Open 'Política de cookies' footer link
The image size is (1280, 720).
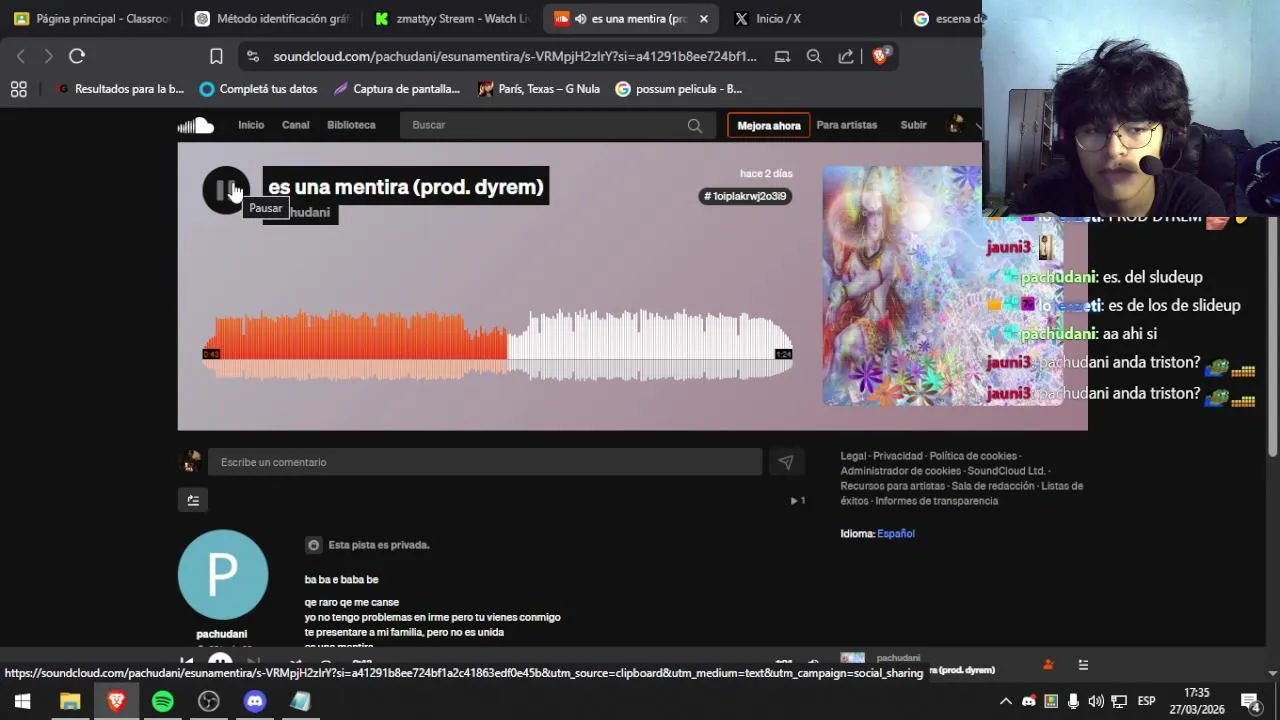(x=973, y=456)
